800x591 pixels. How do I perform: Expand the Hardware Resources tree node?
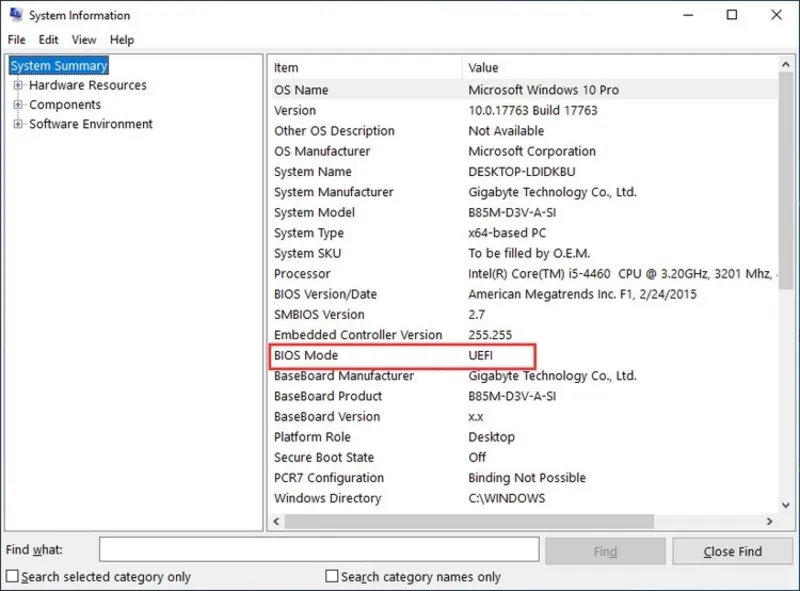point(18,86)
